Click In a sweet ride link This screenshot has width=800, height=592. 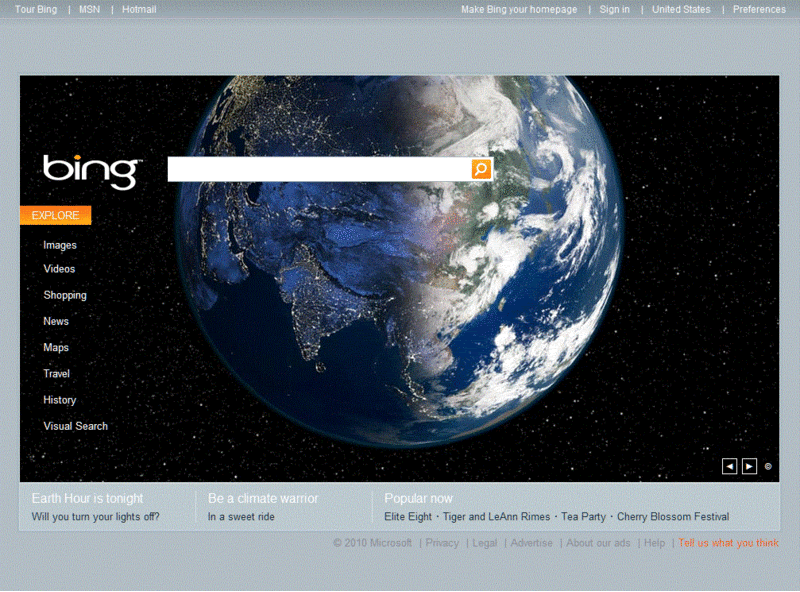tap(241, 516)
